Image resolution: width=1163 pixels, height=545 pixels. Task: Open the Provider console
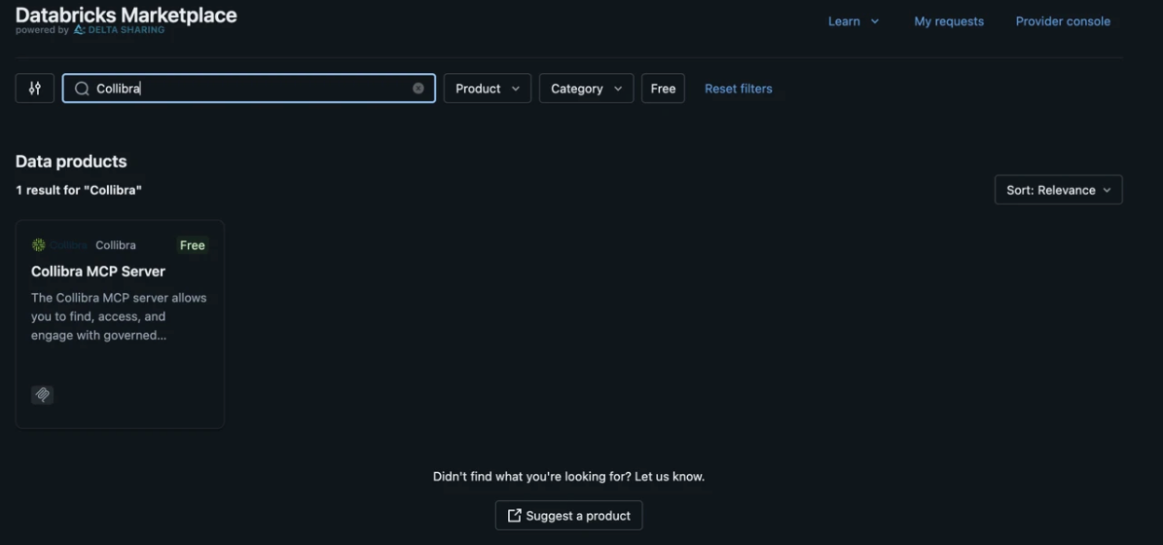coord(1063,22)
